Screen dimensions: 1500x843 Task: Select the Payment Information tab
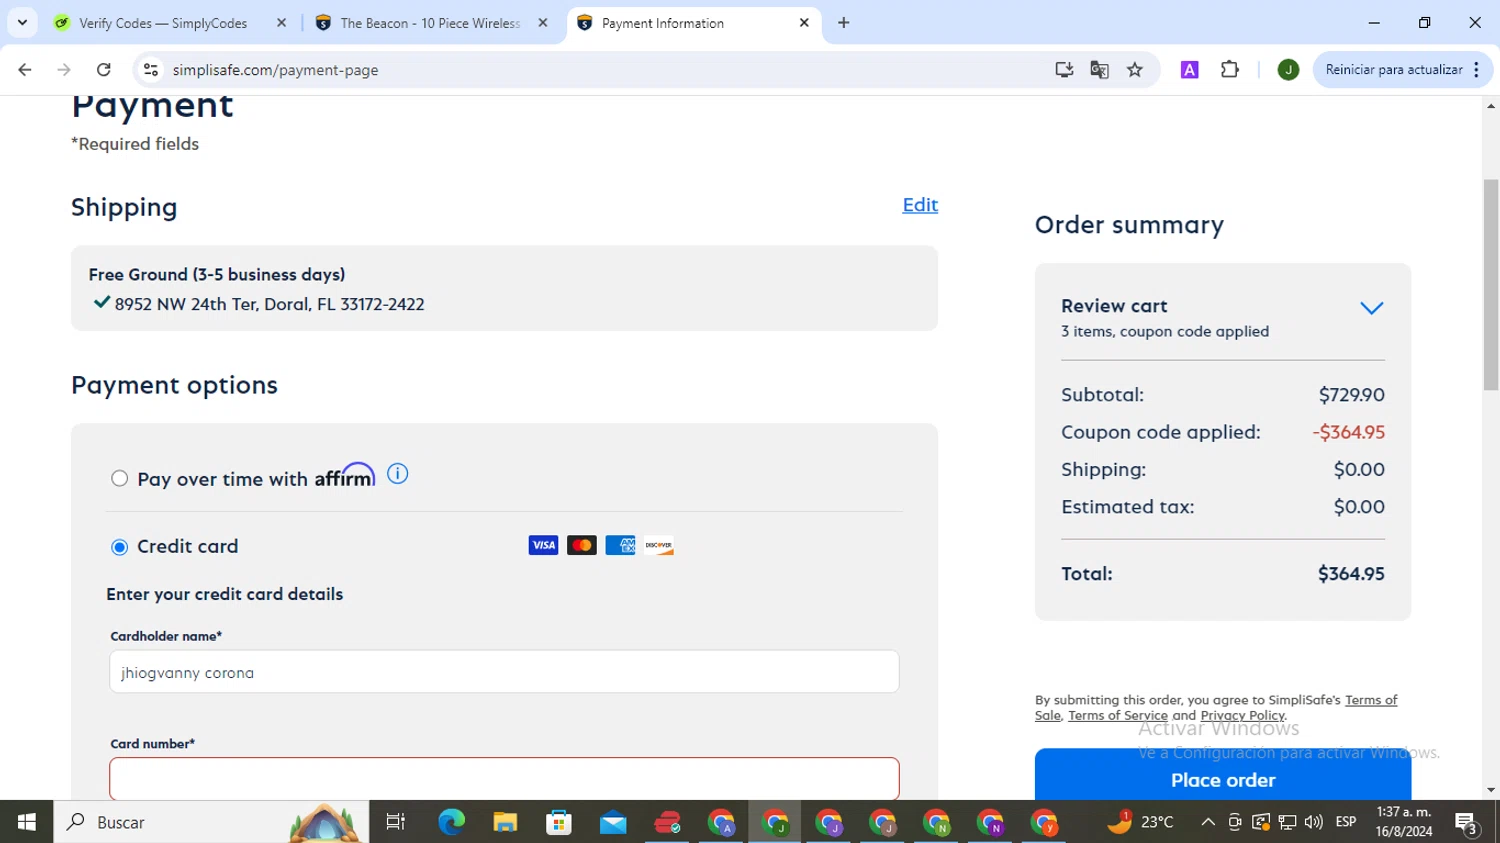692,23
